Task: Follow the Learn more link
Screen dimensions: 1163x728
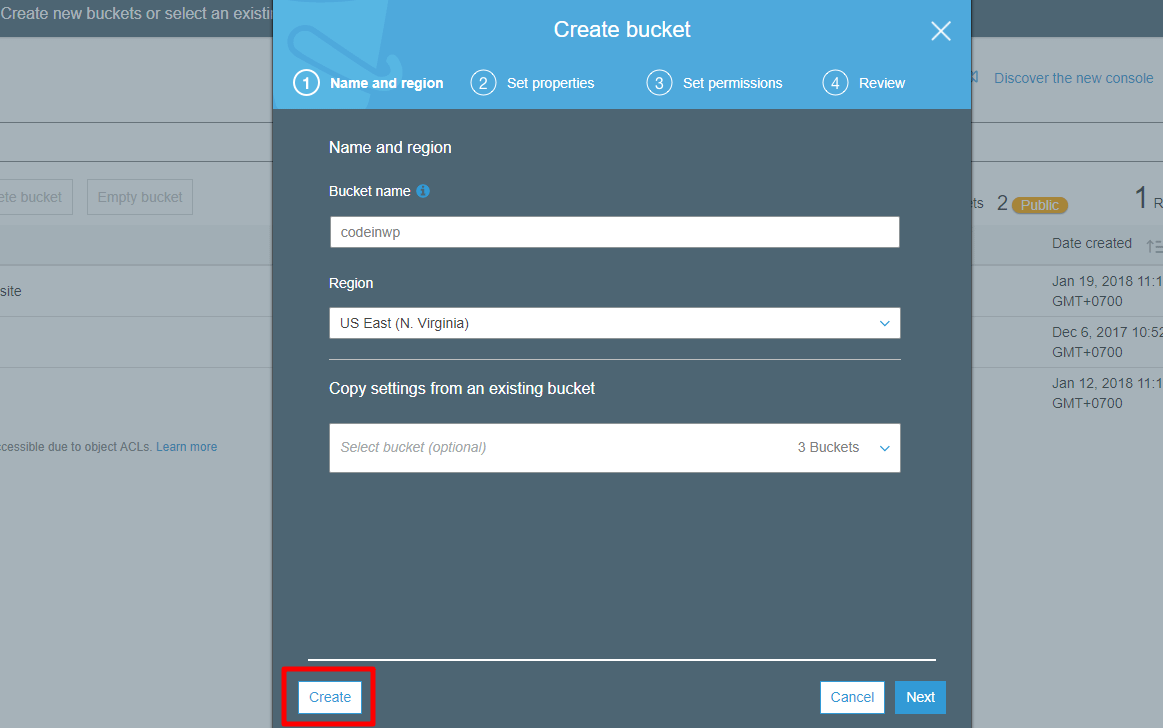Action: [186, 447]
